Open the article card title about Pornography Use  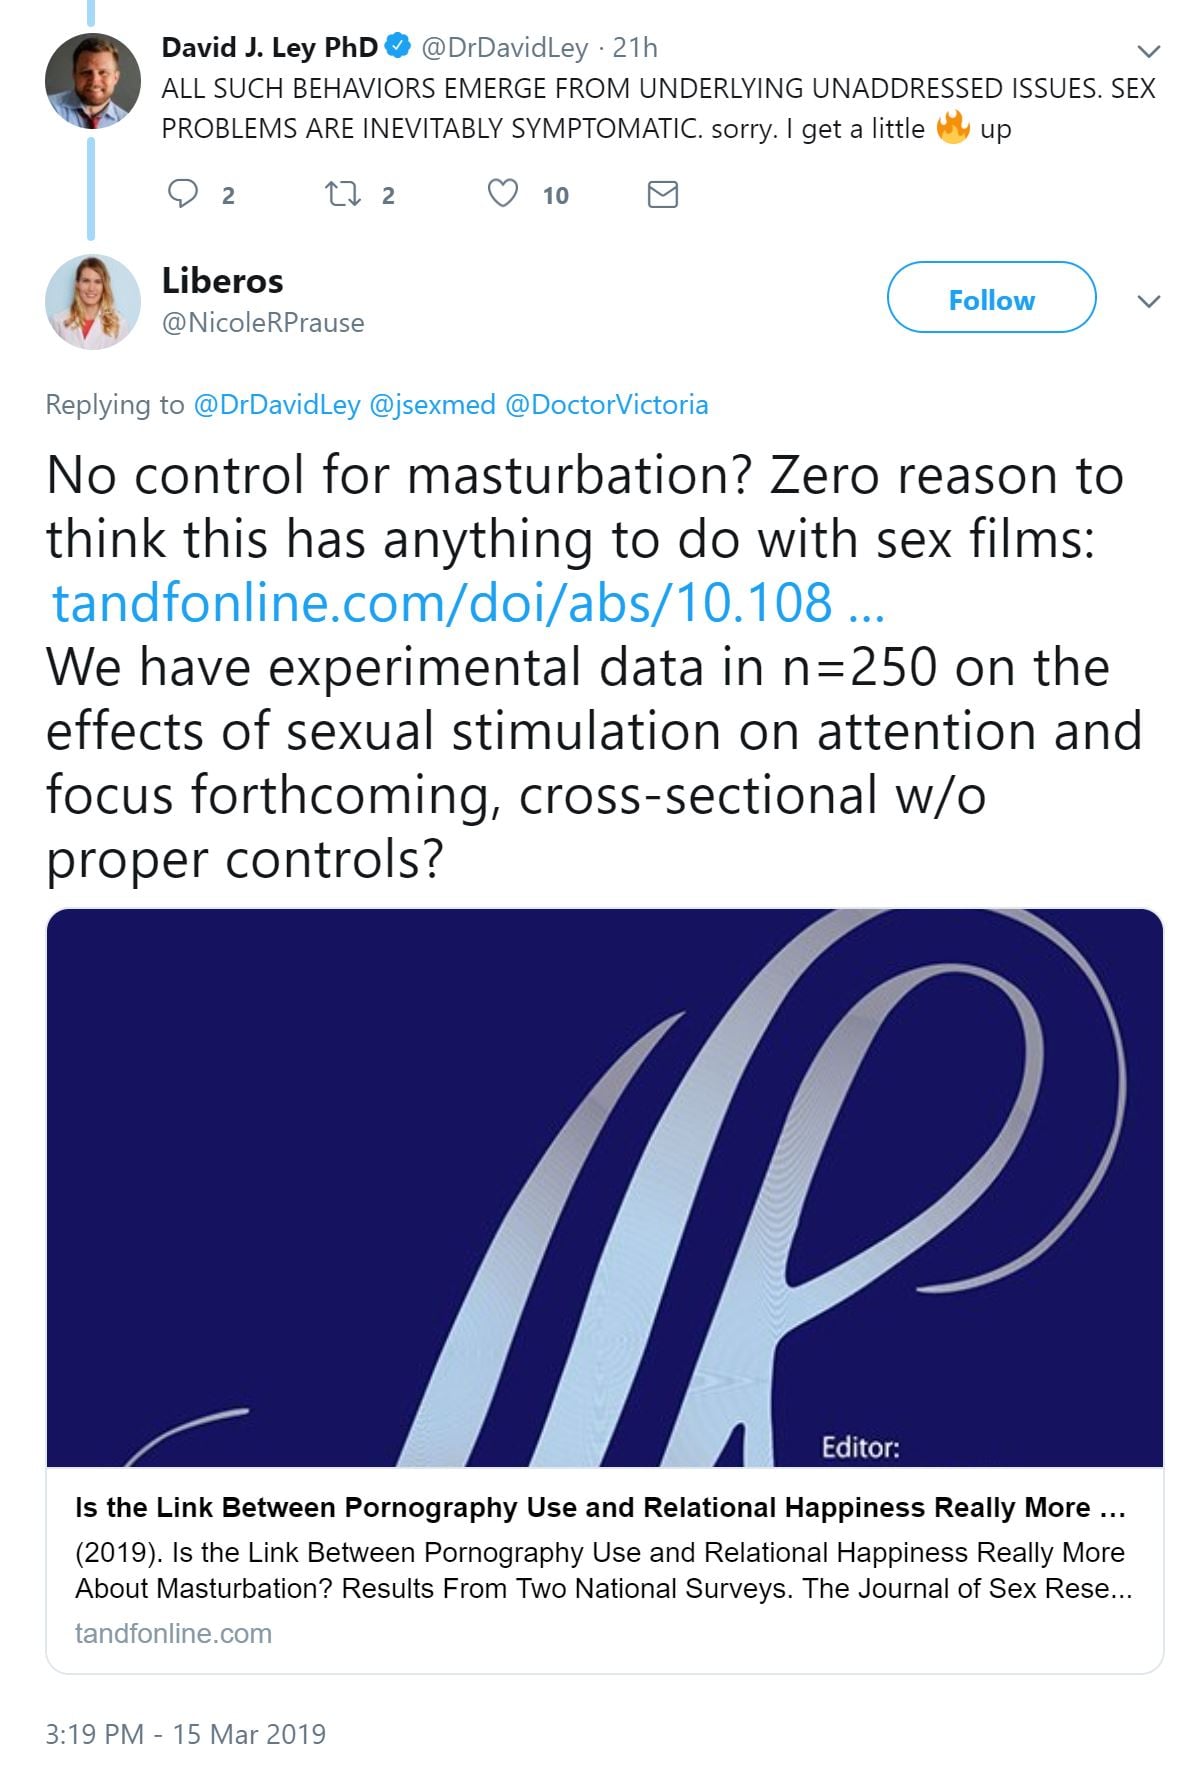coord(600,1507)
